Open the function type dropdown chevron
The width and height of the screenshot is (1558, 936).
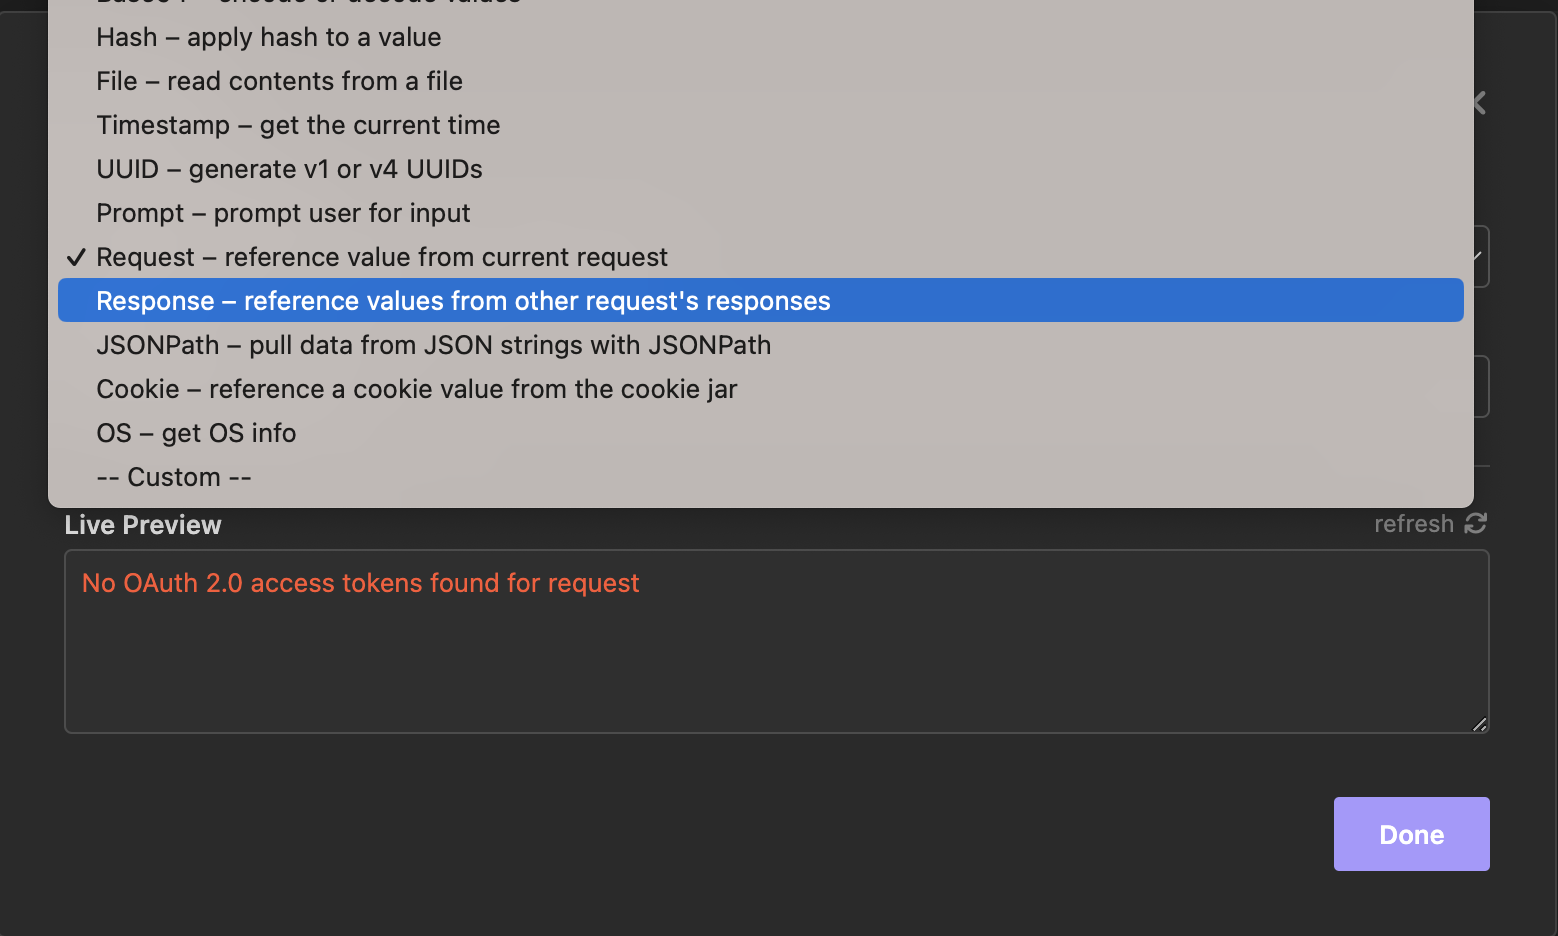click(x=1479, y=257)
